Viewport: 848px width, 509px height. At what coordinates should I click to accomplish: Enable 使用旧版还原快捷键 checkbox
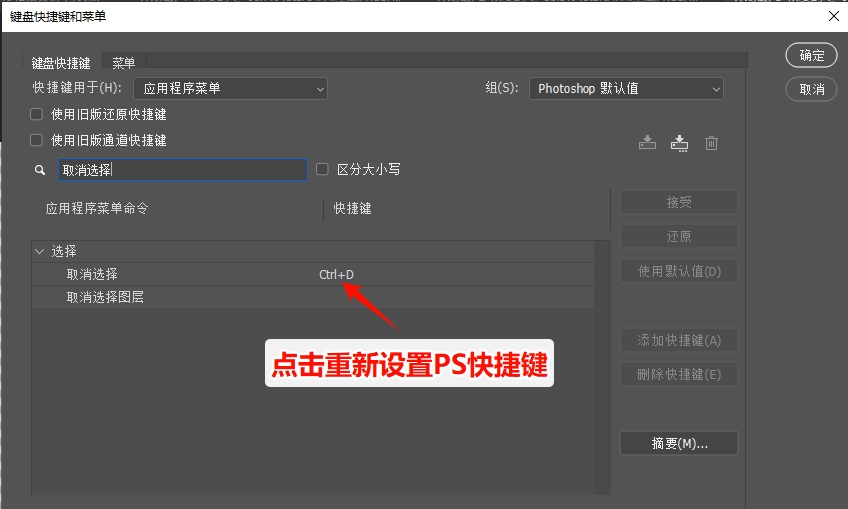(37, 114)
